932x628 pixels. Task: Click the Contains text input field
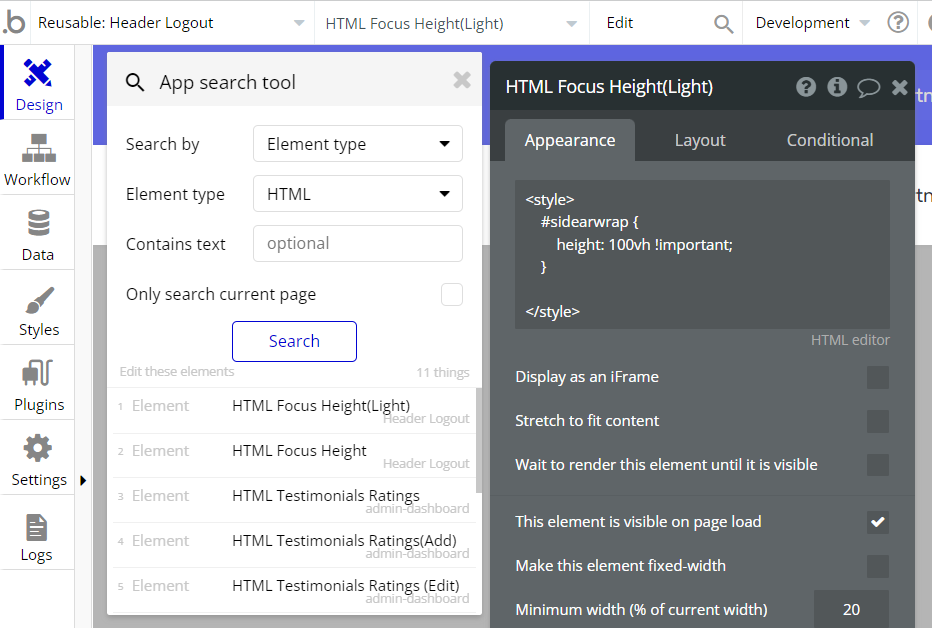(358, 244)
